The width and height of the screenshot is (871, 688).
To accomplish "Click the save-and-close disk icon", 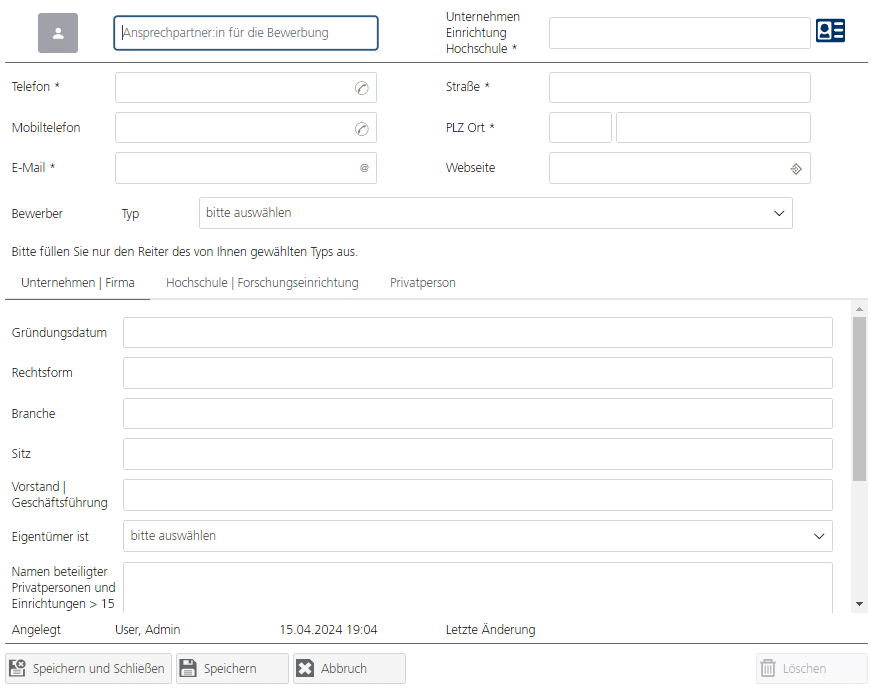I will (x=17, y=668).
